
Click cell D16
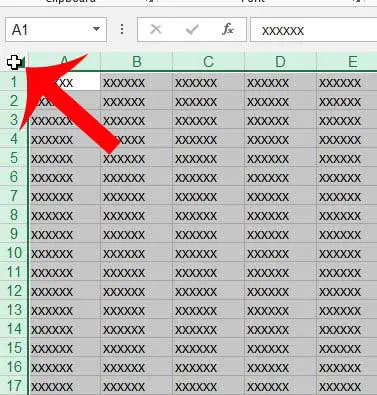click(280, 367)
